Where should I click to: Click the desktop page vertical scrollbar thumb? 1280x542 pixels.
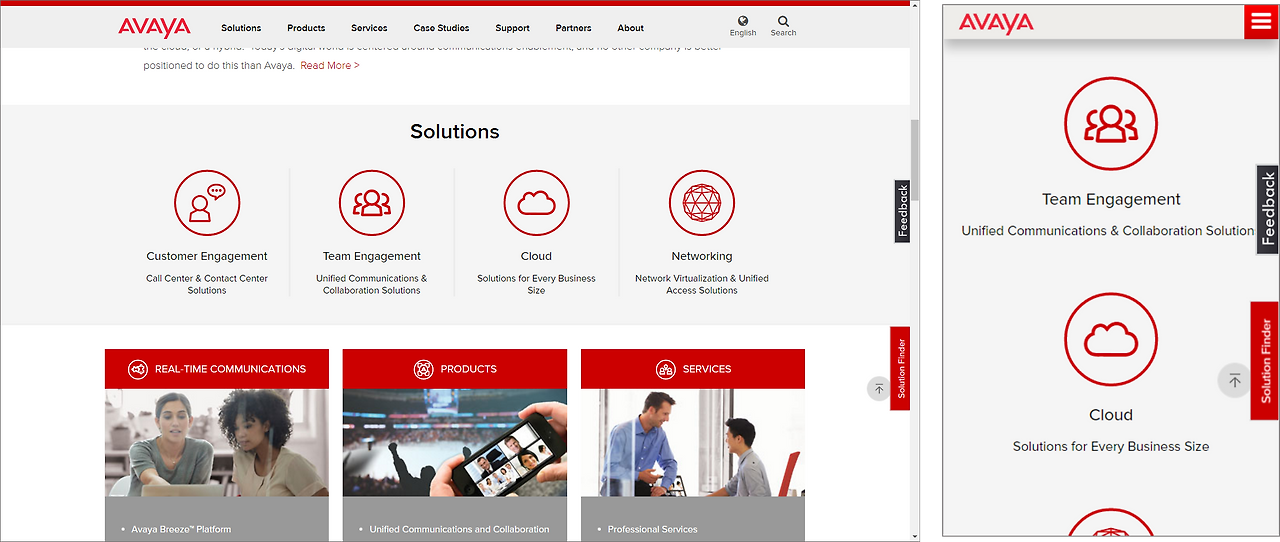[914, 160]
